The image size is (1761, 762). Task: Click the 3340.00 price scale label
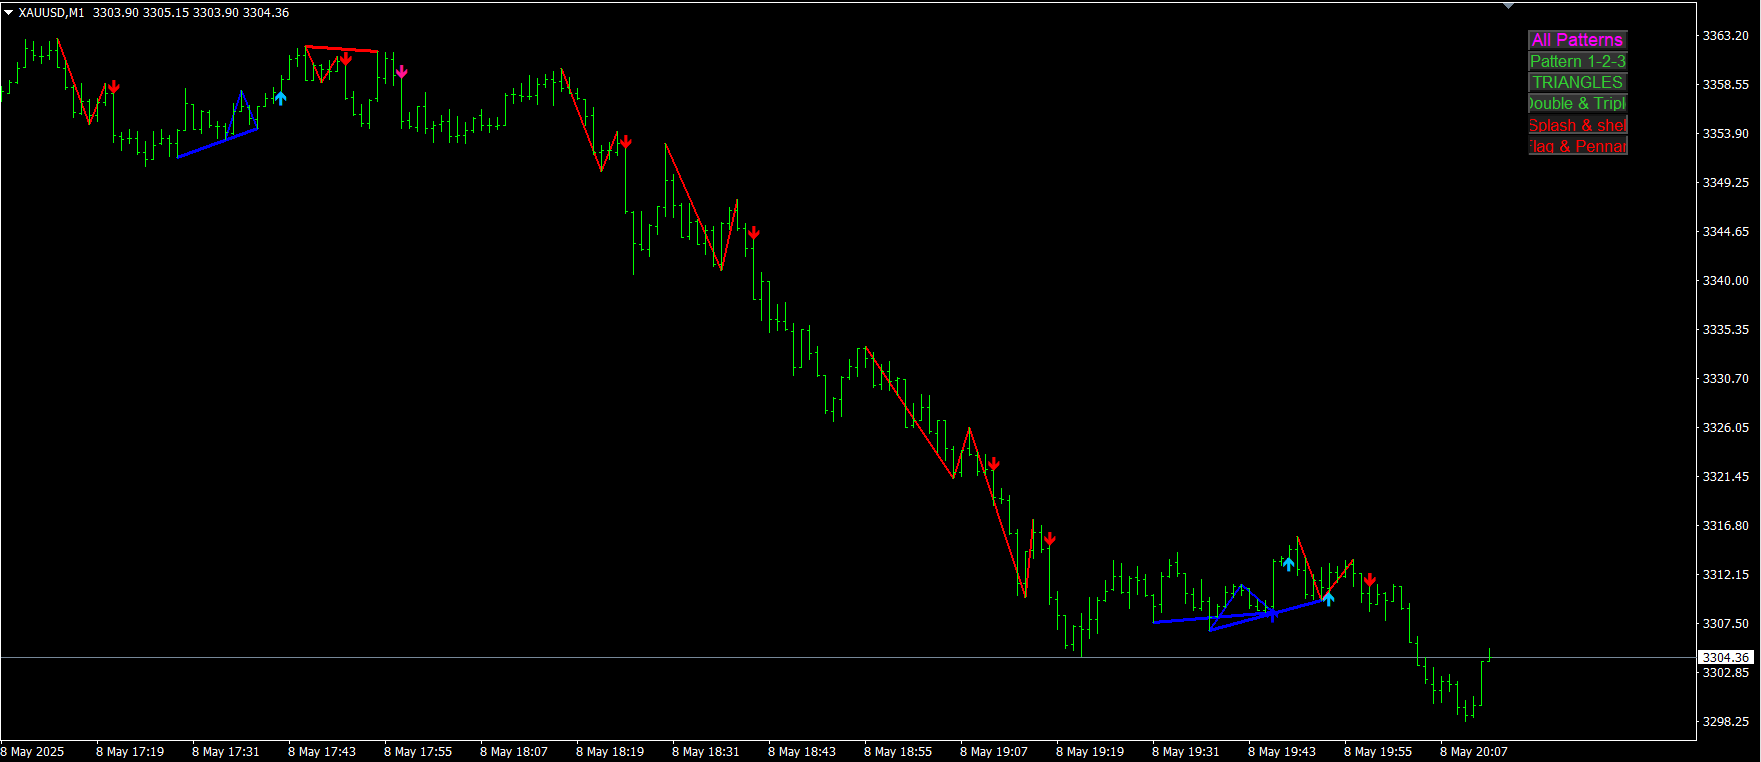click(1725, 281)
